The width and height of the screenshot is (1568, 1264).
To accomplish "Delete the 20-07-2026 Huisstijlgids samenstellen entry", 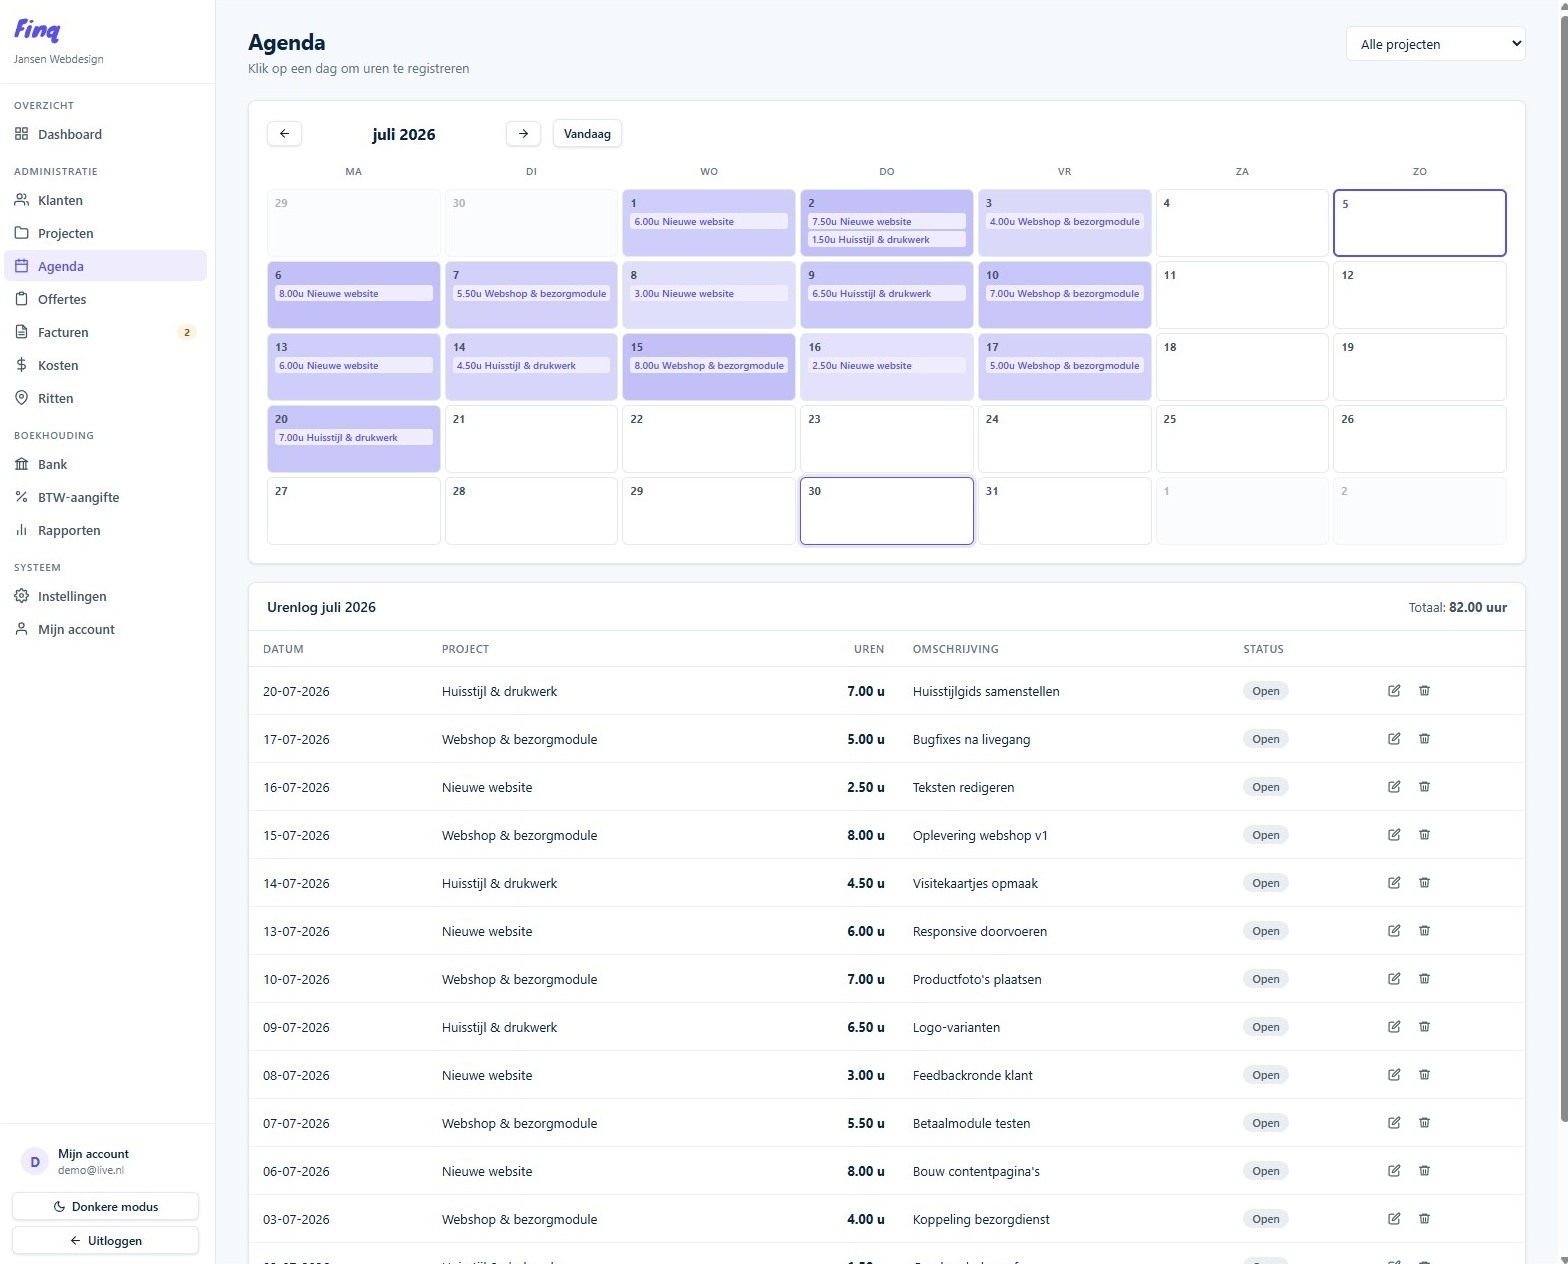I will pos(1424,691).
